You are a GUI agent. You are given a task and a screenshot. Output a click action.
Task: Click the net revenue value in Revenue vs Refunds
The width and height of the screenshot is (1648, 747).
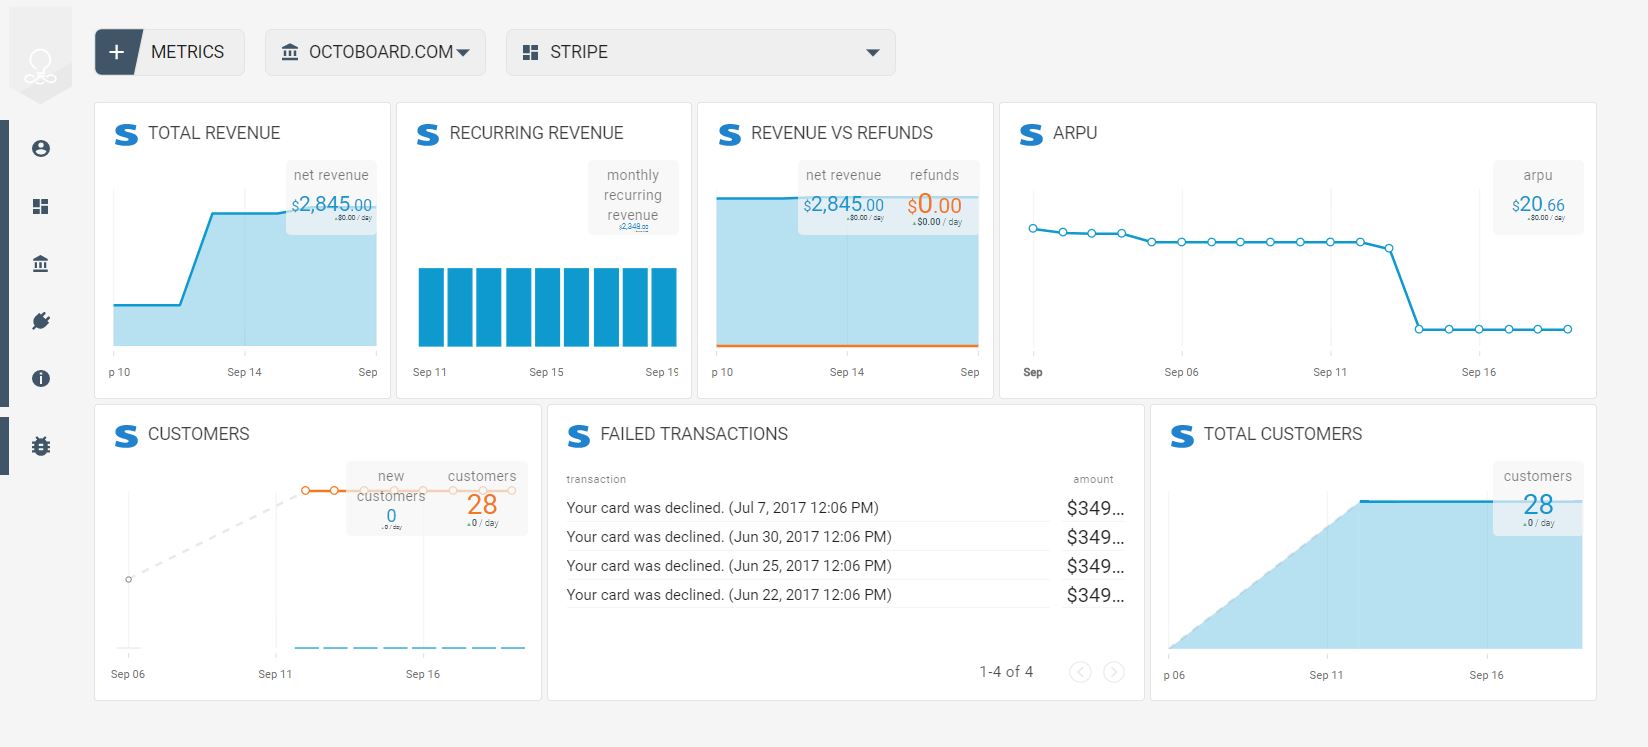coord(843,204)
